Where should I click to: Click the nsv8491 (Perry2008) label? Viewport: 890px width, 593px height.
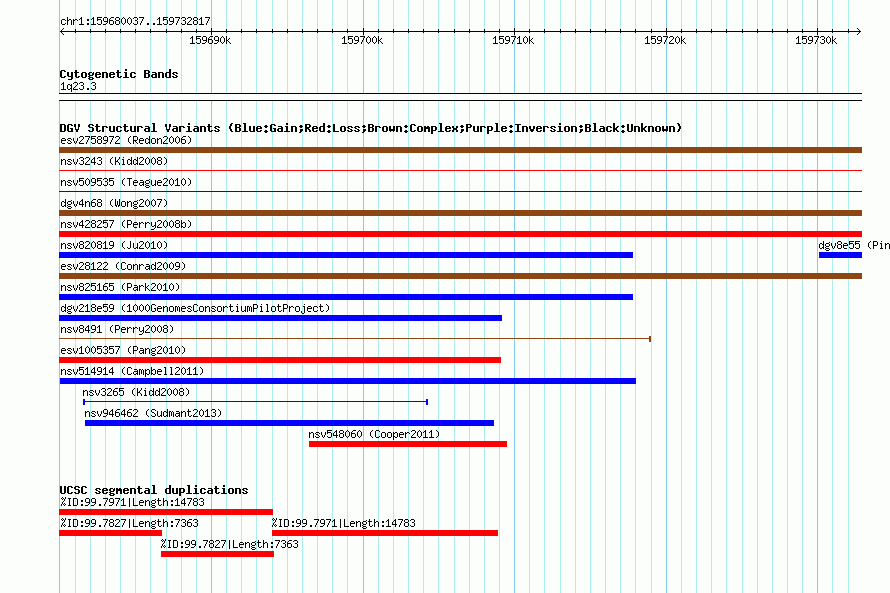click(117, 329)
